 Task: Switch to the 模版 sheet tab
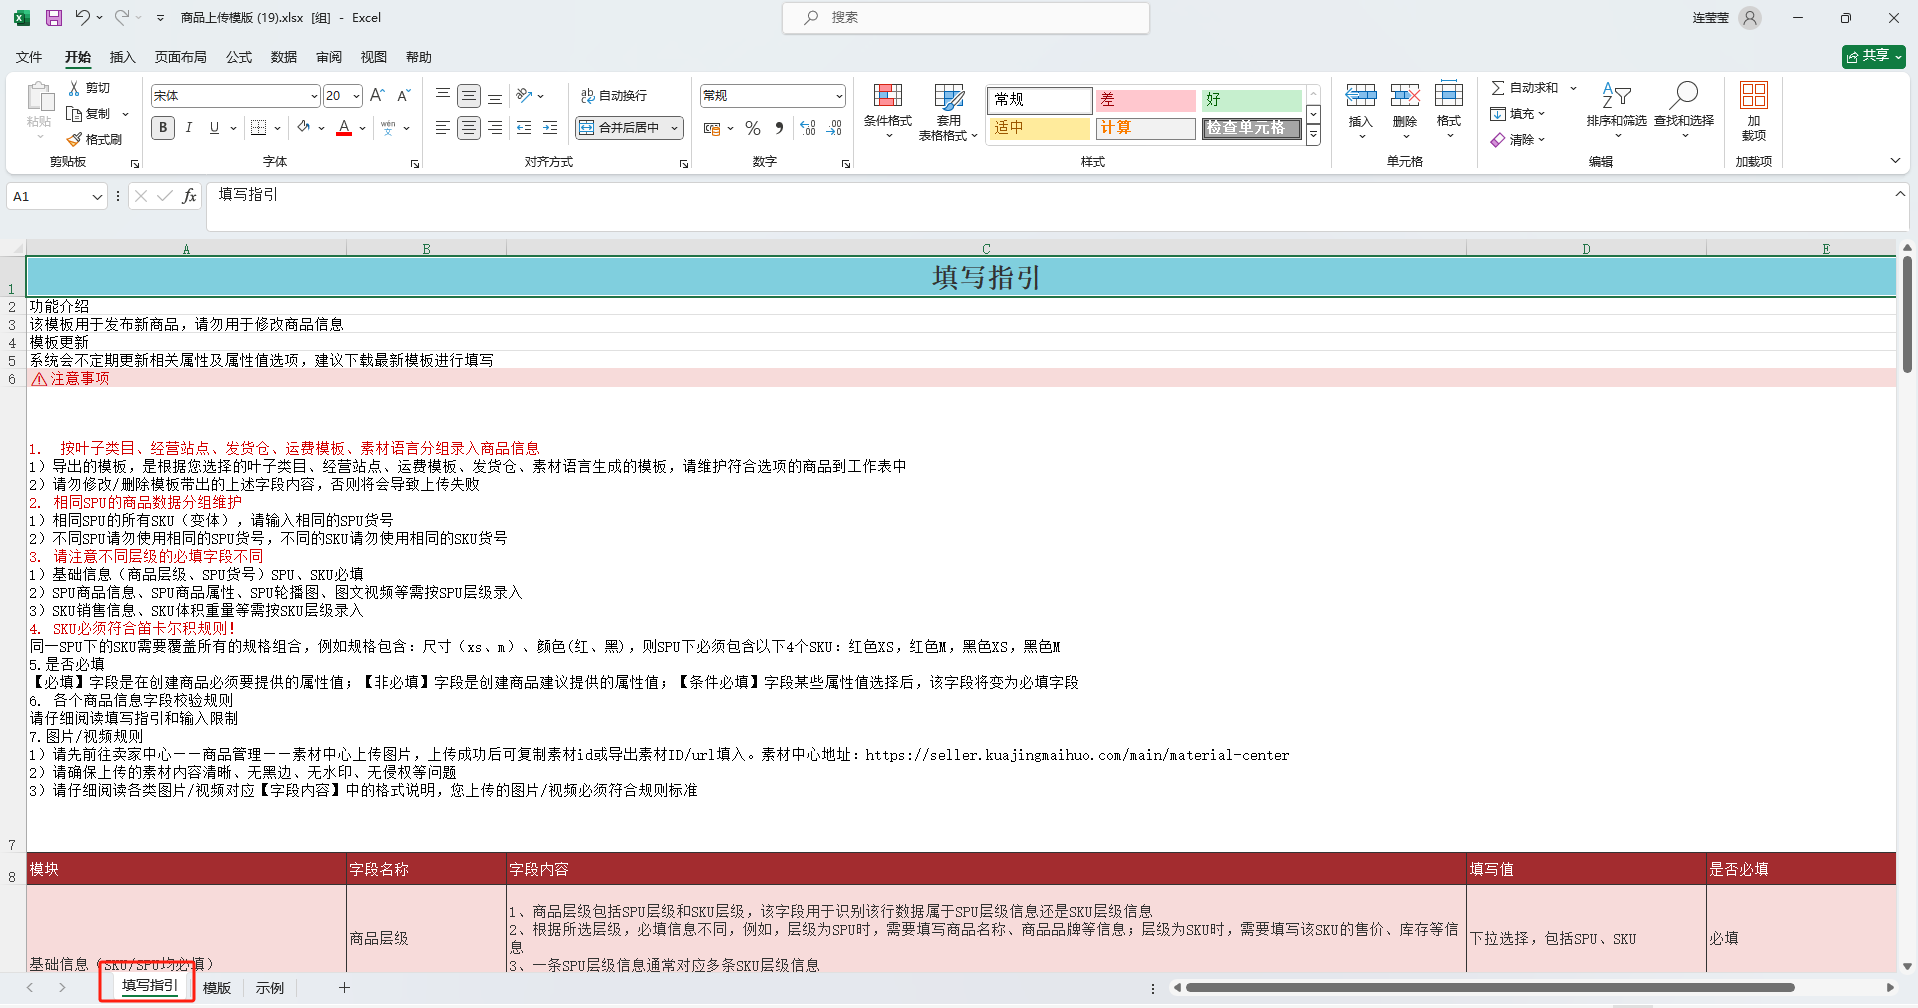(217, 988)
